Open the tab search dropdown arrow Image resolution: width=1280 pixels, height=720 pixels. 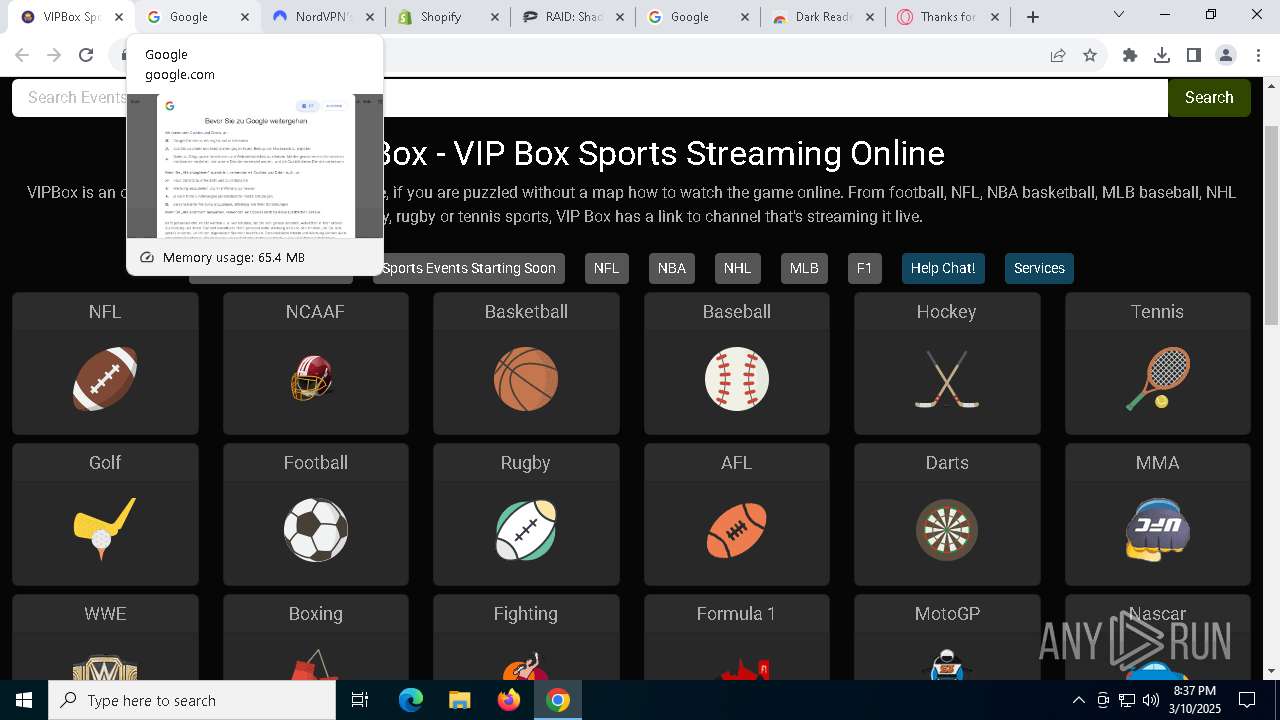coord(1119,15)
